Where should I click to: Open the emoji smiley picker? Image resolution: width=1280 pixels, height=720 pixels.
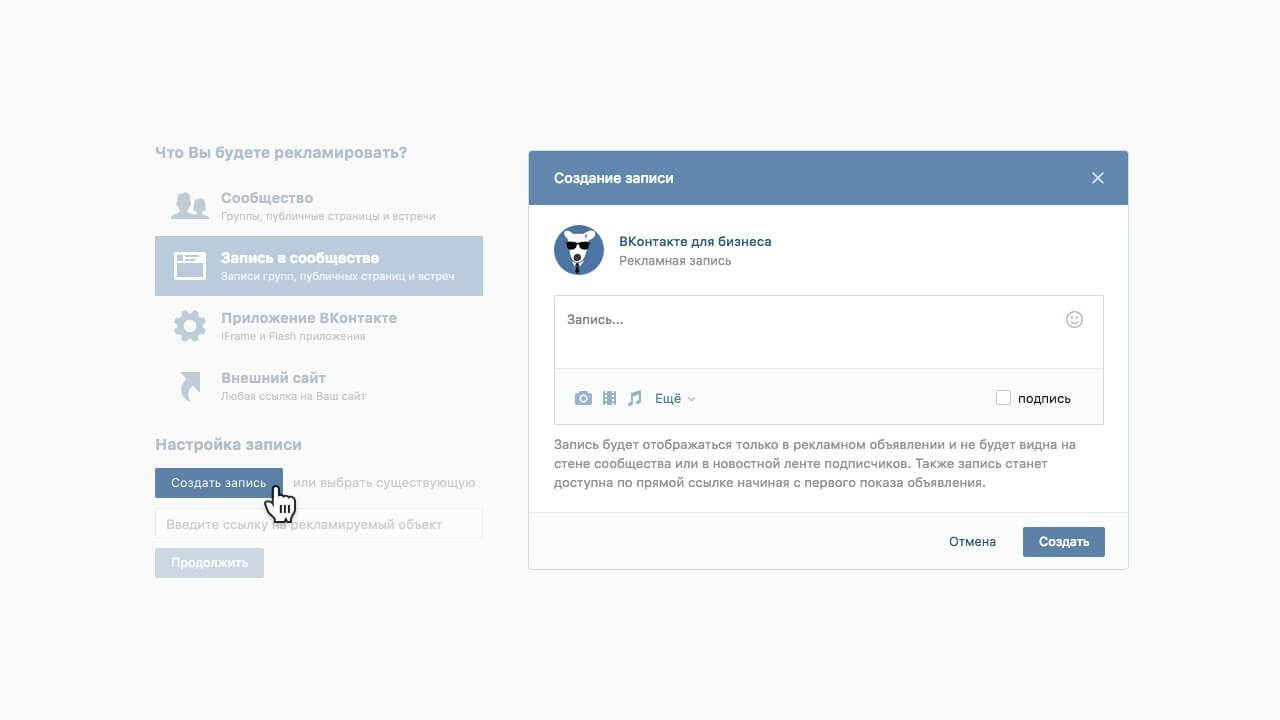tap(1074, 320)
